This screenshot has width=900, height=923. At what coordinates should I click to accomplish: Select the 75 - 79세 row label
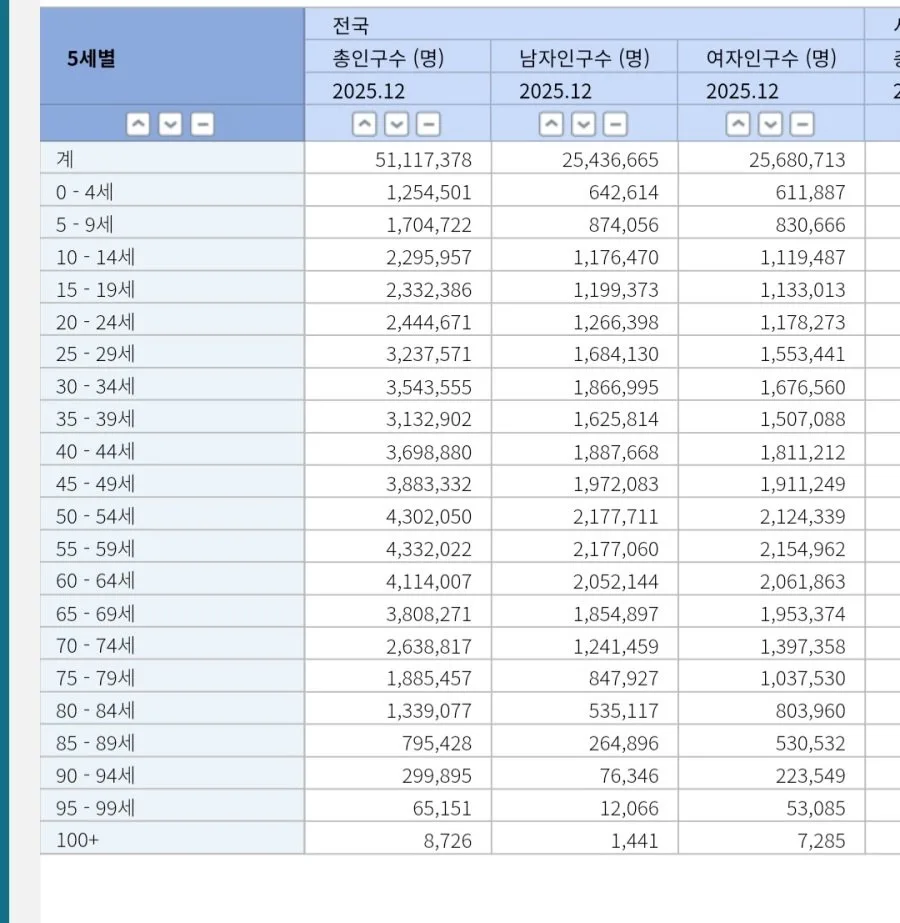point(172,676)
